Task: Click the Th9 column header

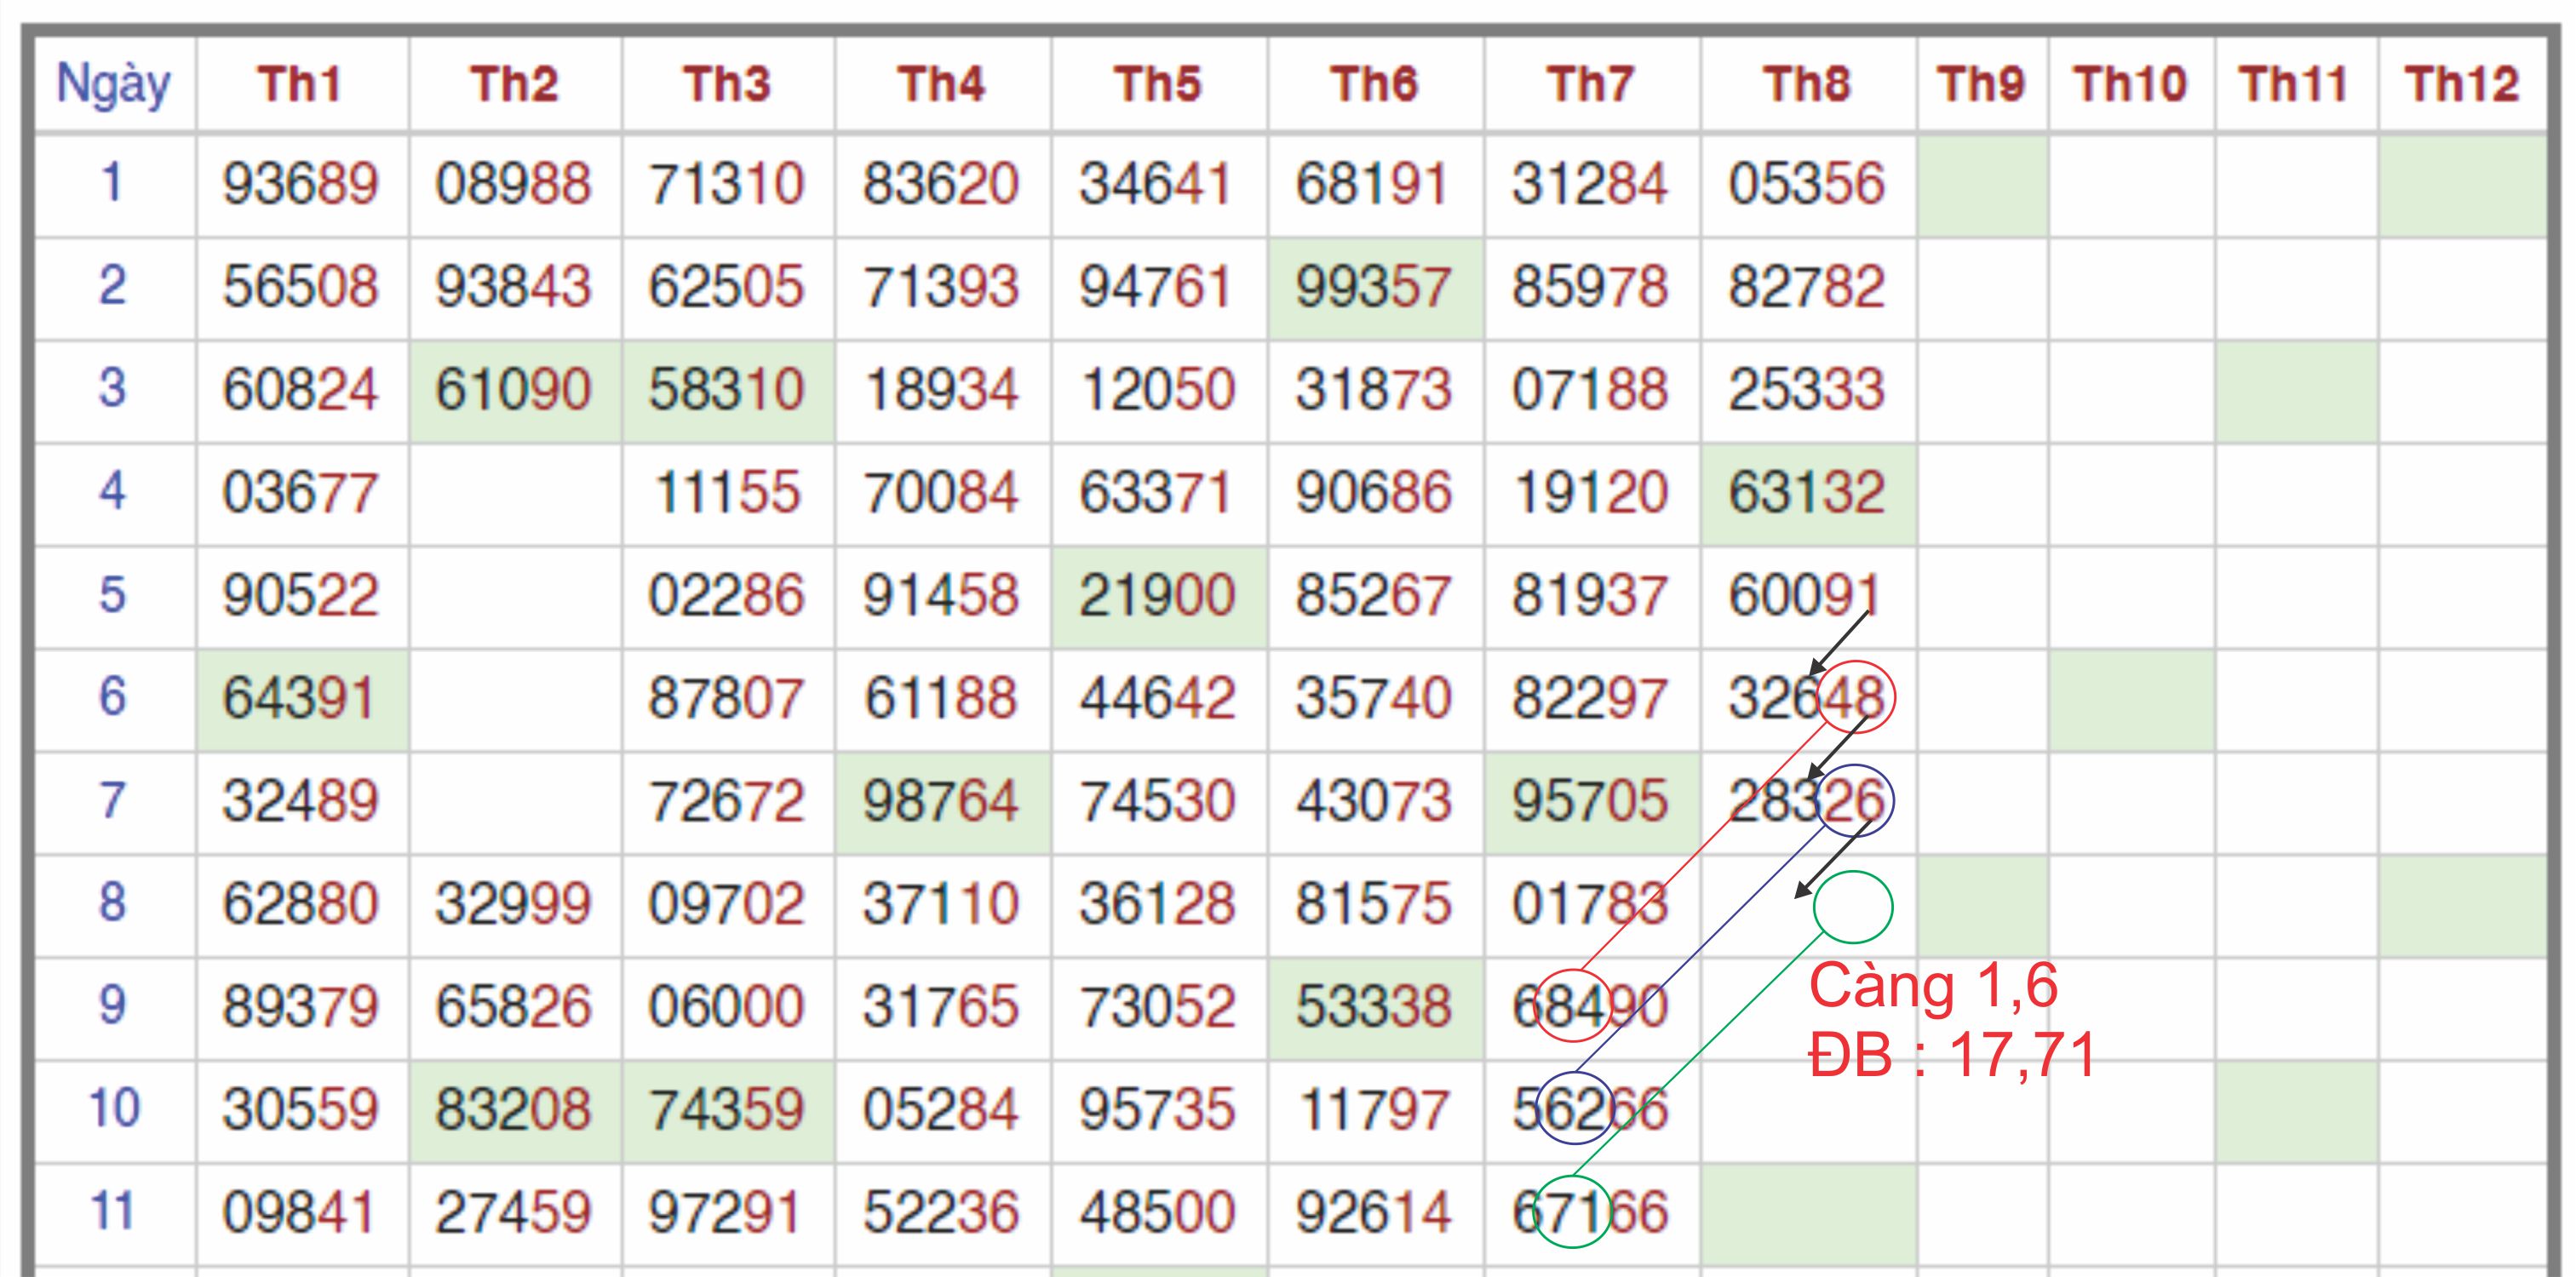Action: [1981, 84]
